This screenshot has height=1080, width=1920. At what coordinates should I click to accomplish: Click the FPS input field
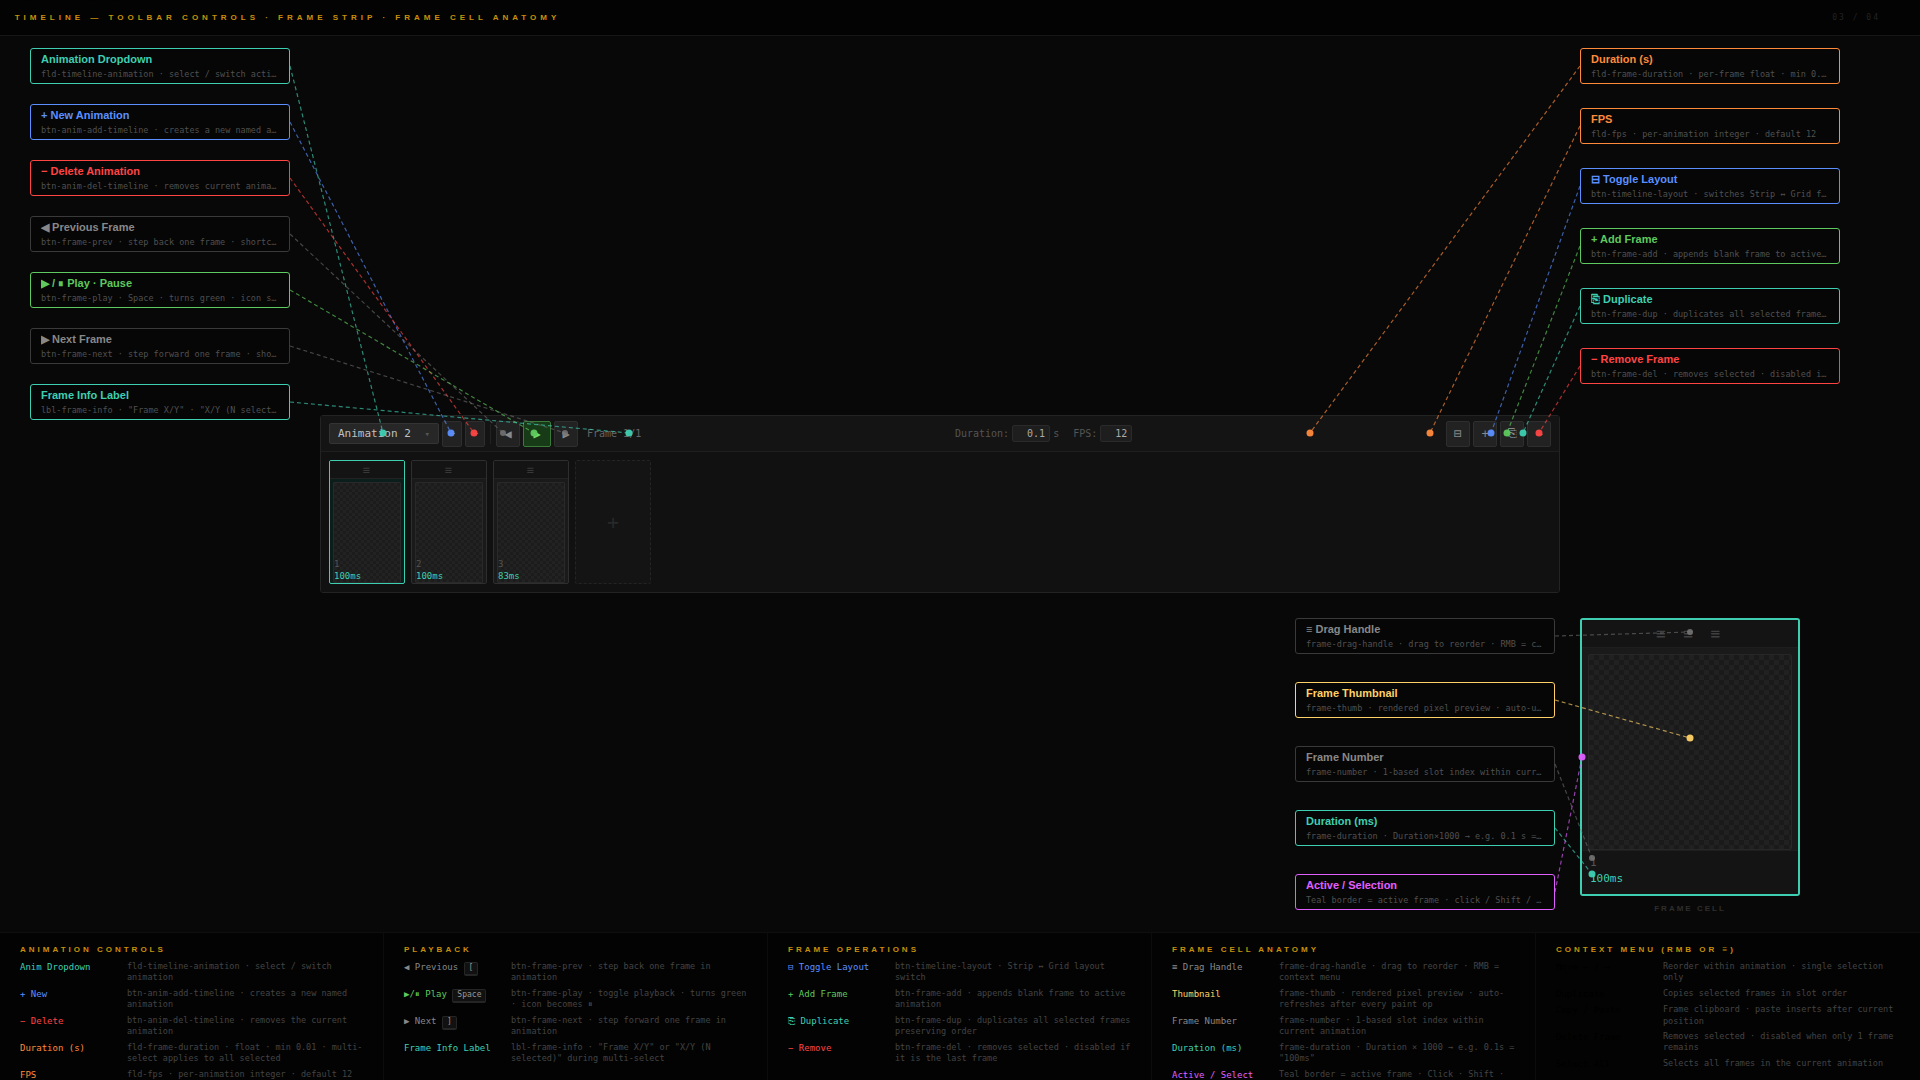pyautogui.click(x=1115, y=433)
